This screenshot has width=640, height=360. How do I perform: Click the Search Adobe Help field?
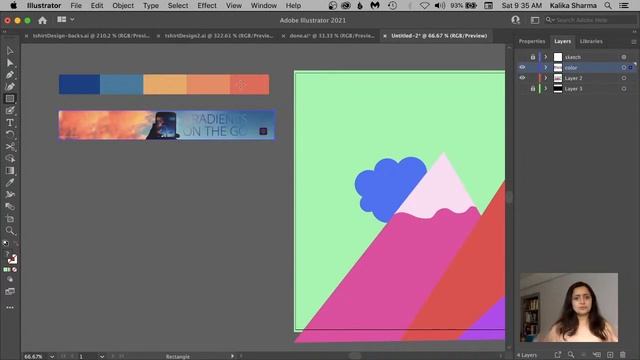point(590,20)
